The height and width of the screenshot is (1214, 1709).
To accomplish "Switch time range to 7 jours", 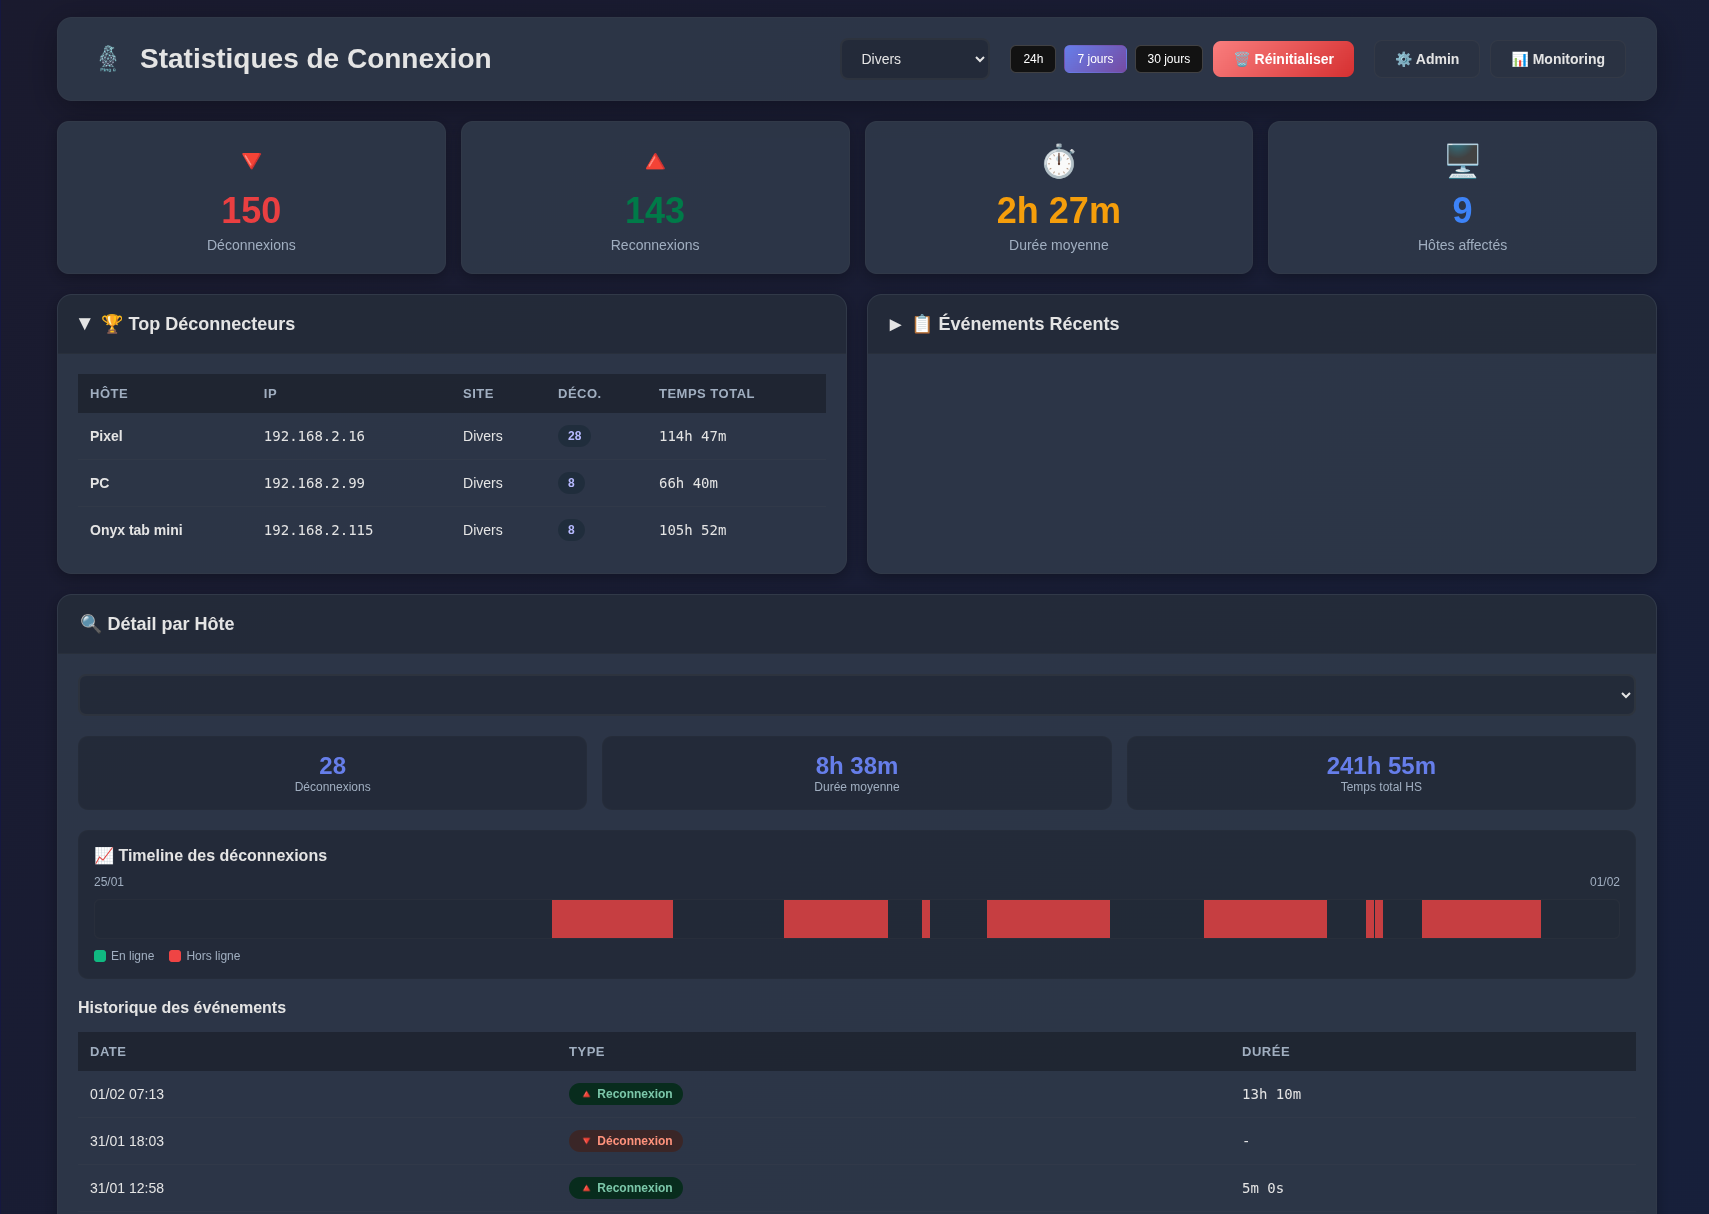I will [1095, 59].
